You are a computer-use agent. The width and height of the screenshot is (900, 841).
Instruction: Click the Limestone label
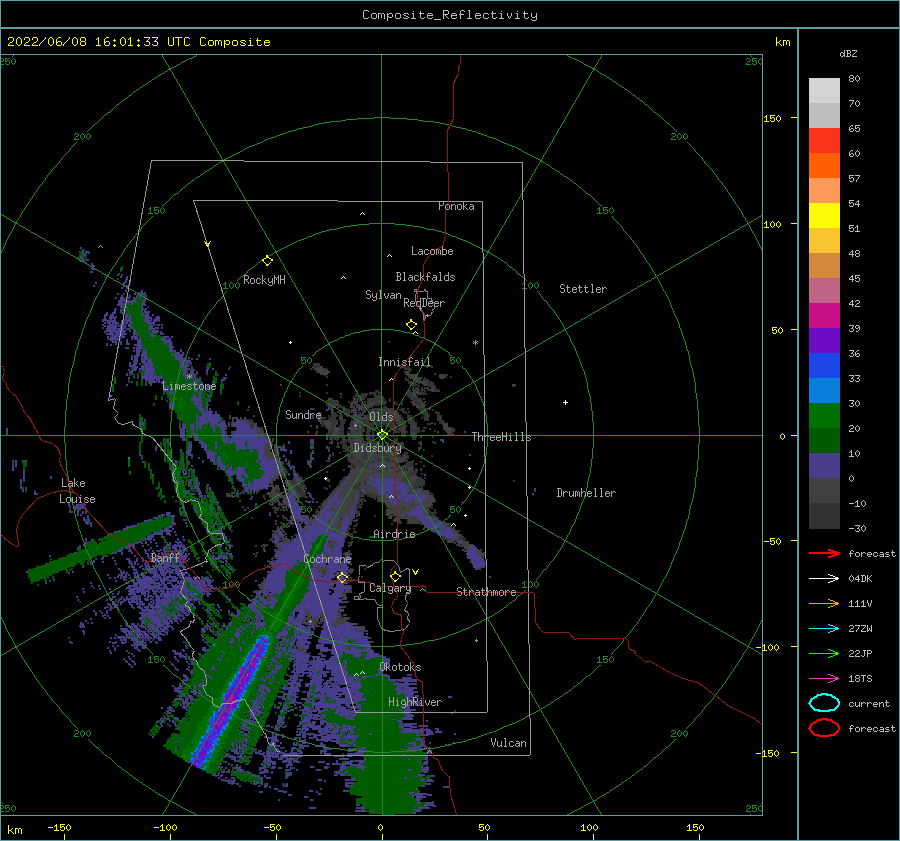pos(189,386)
